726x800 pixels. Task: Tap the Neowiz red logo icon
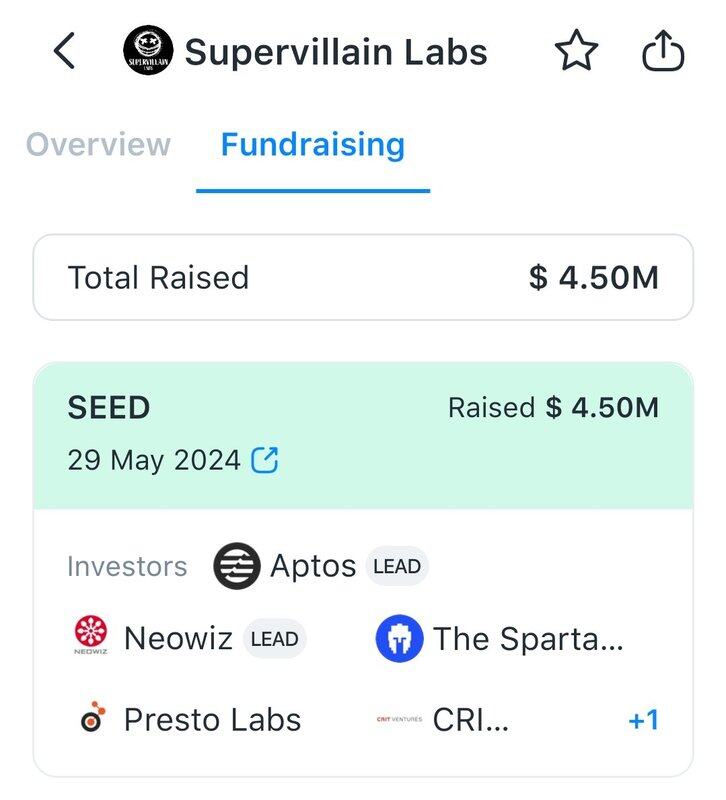91,639
